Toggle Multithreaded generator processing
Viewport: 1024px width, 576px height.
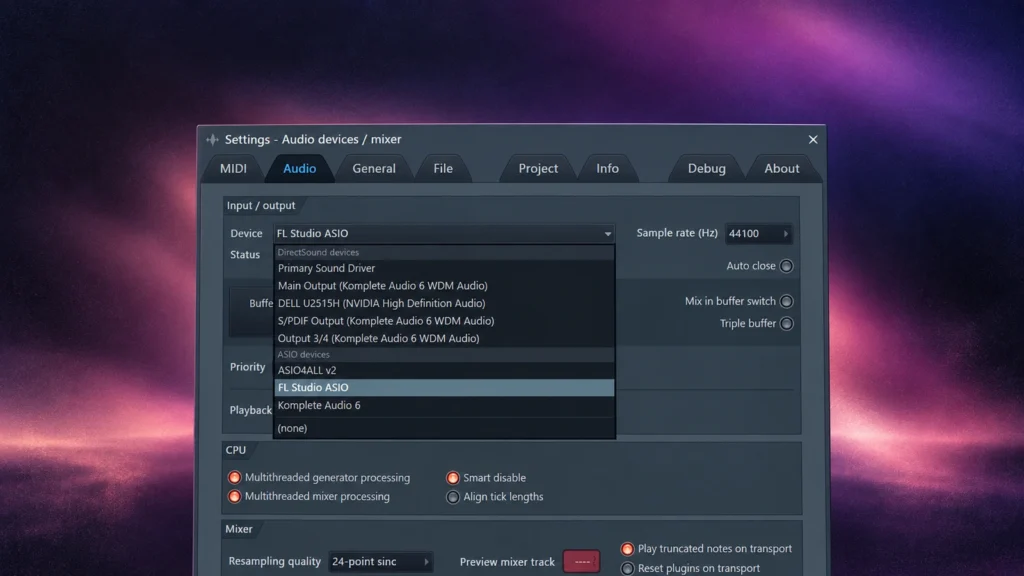234,478
